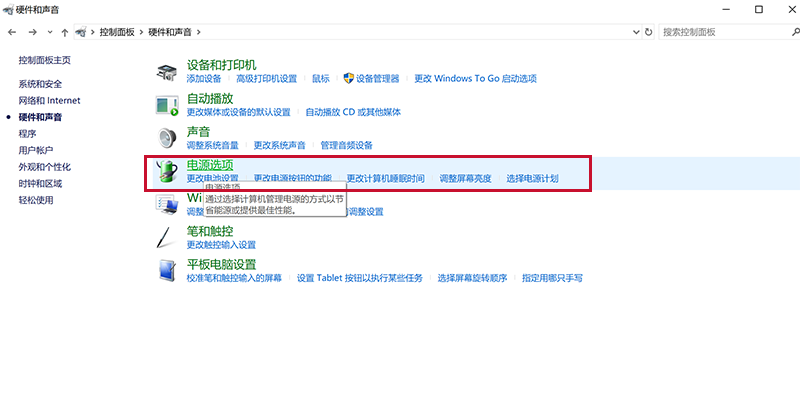Image resolution: width=800 pixels, height=420 pixels.
Task: Click 更改触控输入设置 link
Action: point(221,245)
